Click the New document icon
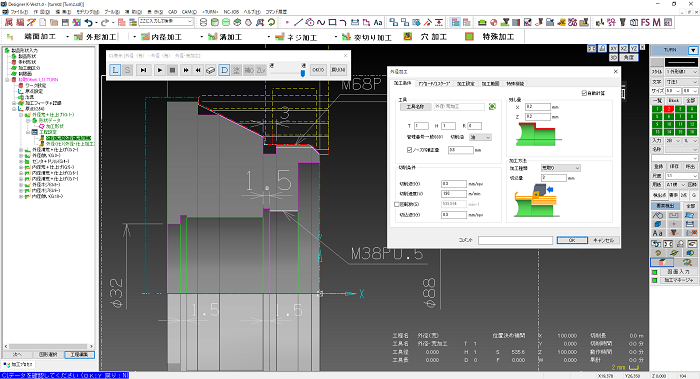 (42, 22)
